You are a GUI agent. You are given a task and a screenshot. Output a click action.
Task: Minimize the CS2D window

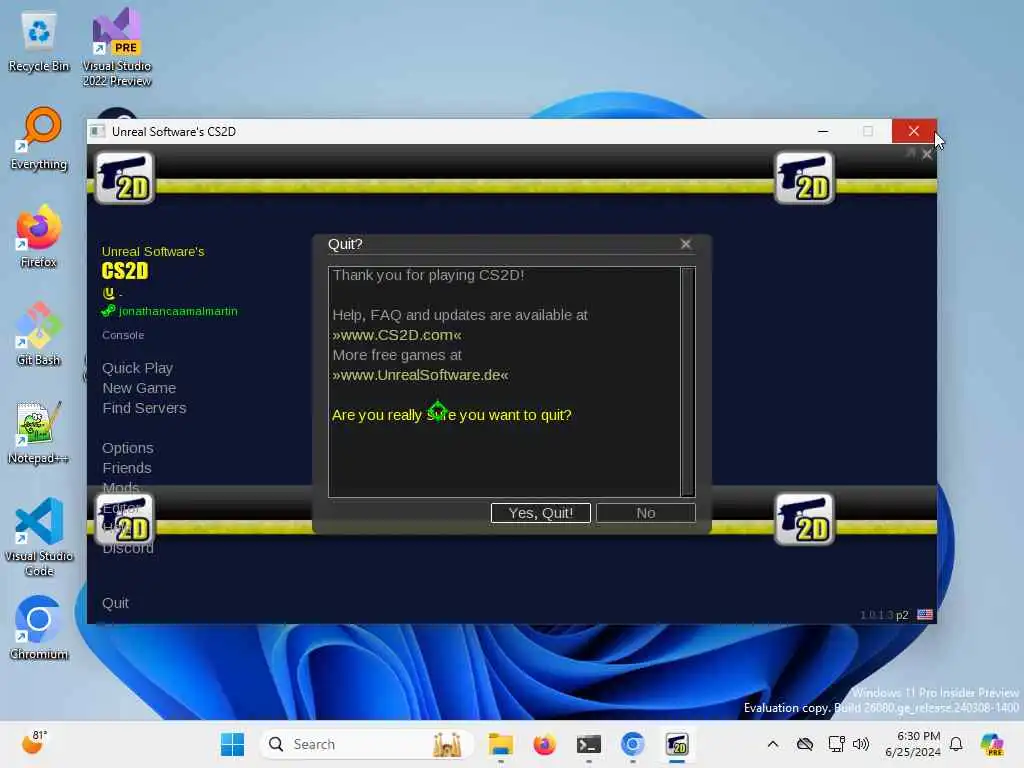[823, 131]
